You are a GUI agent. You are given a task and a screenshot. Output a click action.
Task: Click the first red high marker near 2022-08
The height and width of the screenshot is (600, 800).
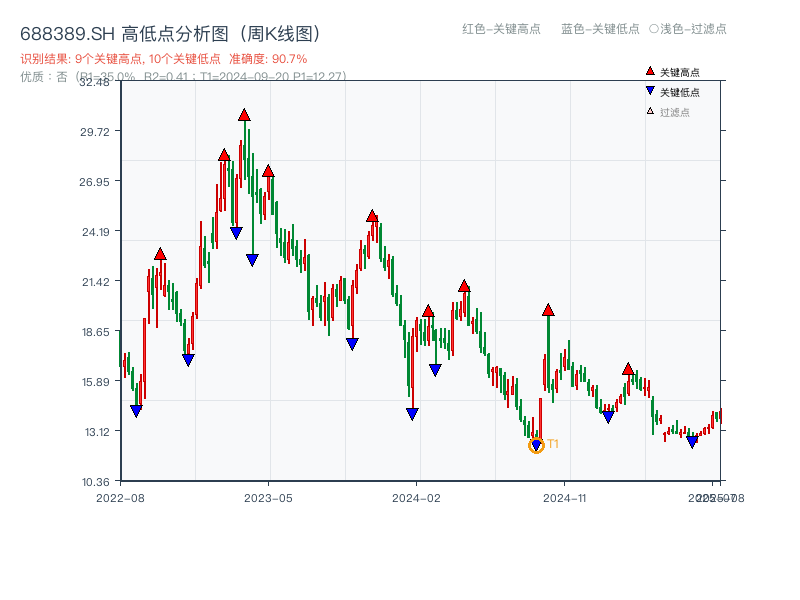pos(158,252)
